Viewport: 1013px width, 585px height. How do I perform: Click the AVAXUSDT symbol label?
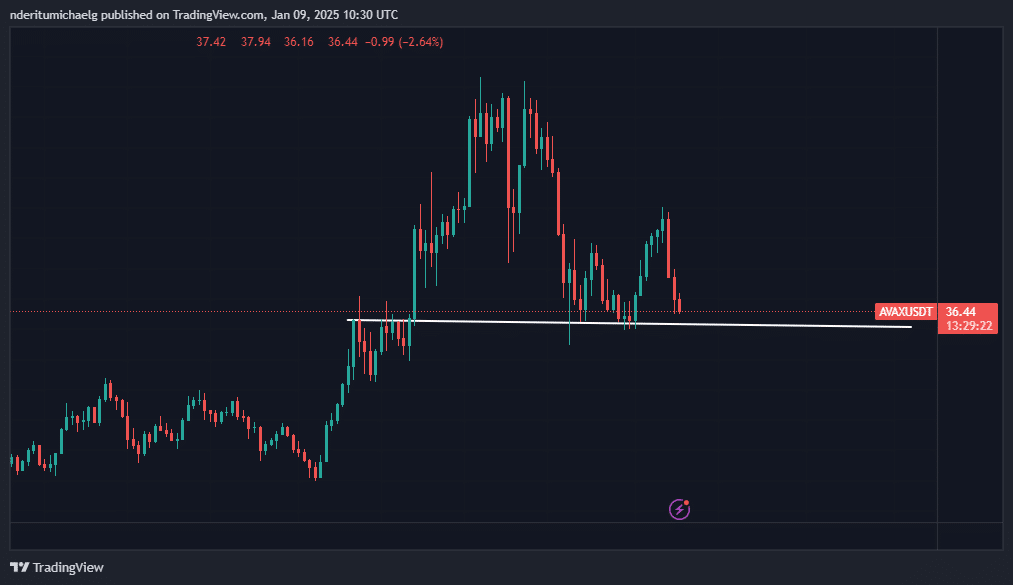[906, 312]
